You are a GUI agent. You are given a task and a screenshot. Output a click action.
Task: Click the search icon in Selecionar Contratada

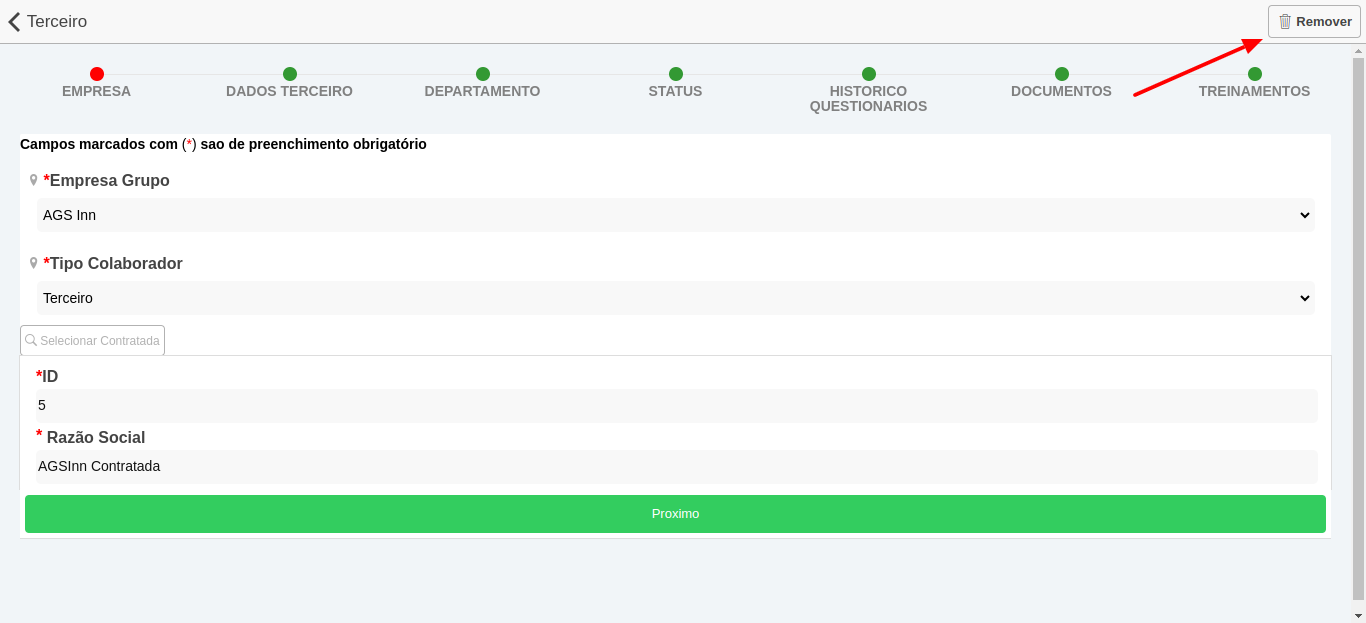(x=30, y=340)
